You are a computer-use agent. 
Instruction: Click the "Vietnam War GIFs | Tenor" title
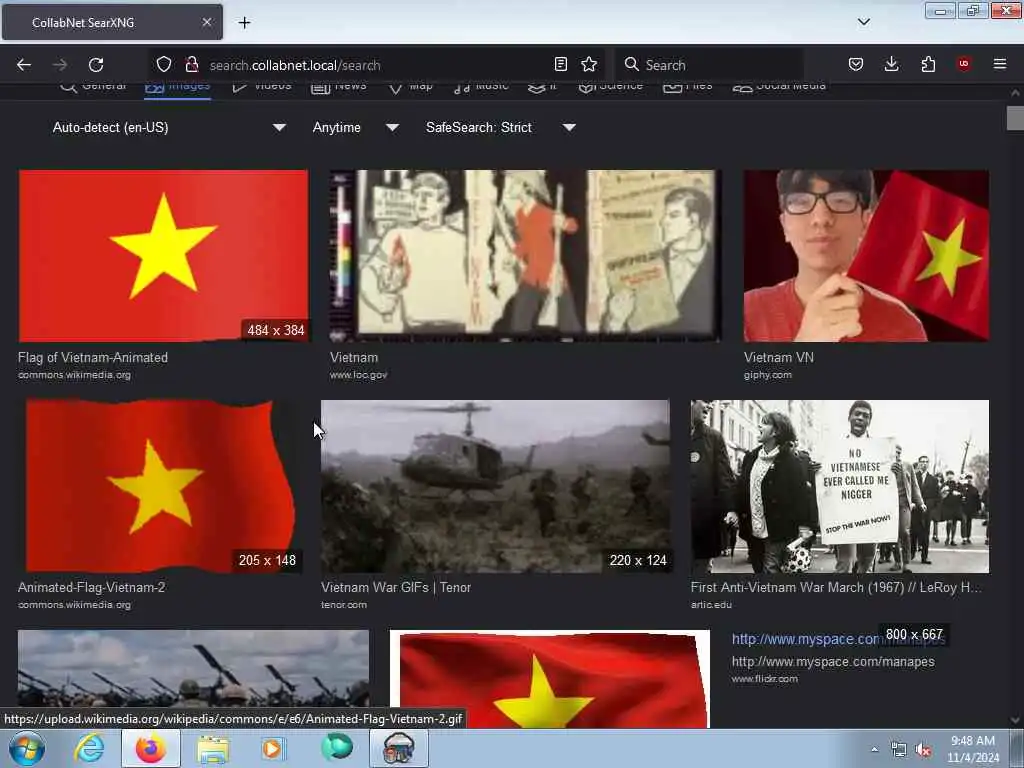click(x=396, y=587)
